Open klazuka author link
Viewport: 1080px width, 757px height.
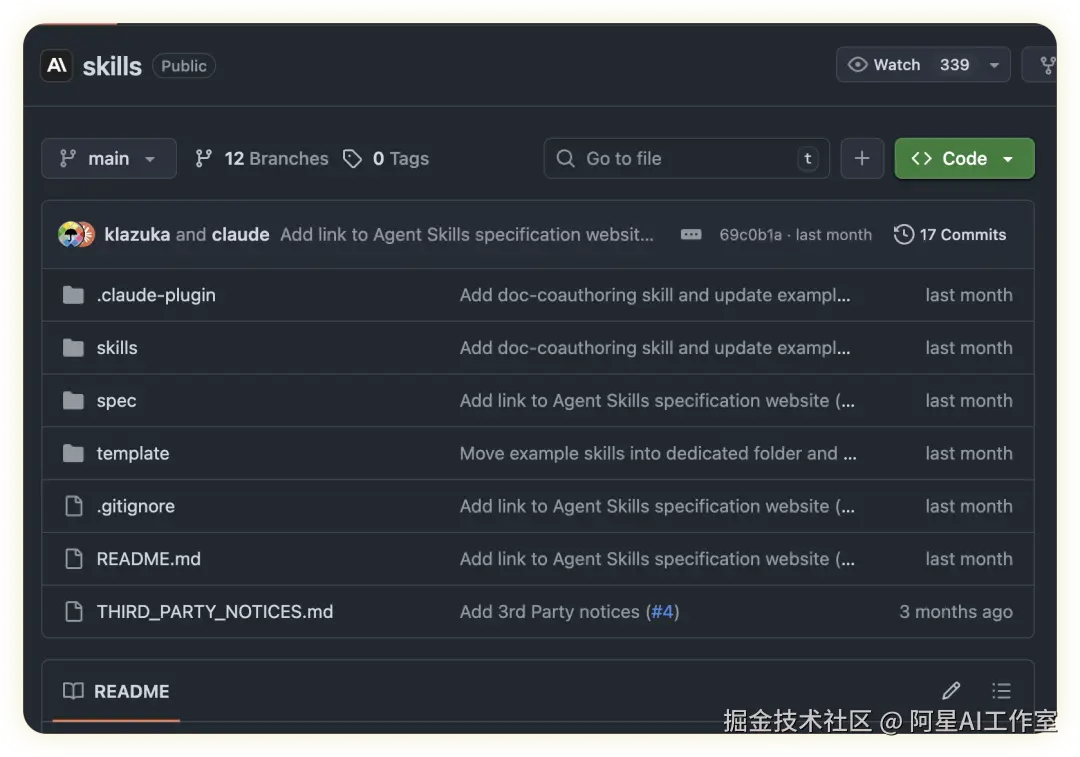pos(137,234)
